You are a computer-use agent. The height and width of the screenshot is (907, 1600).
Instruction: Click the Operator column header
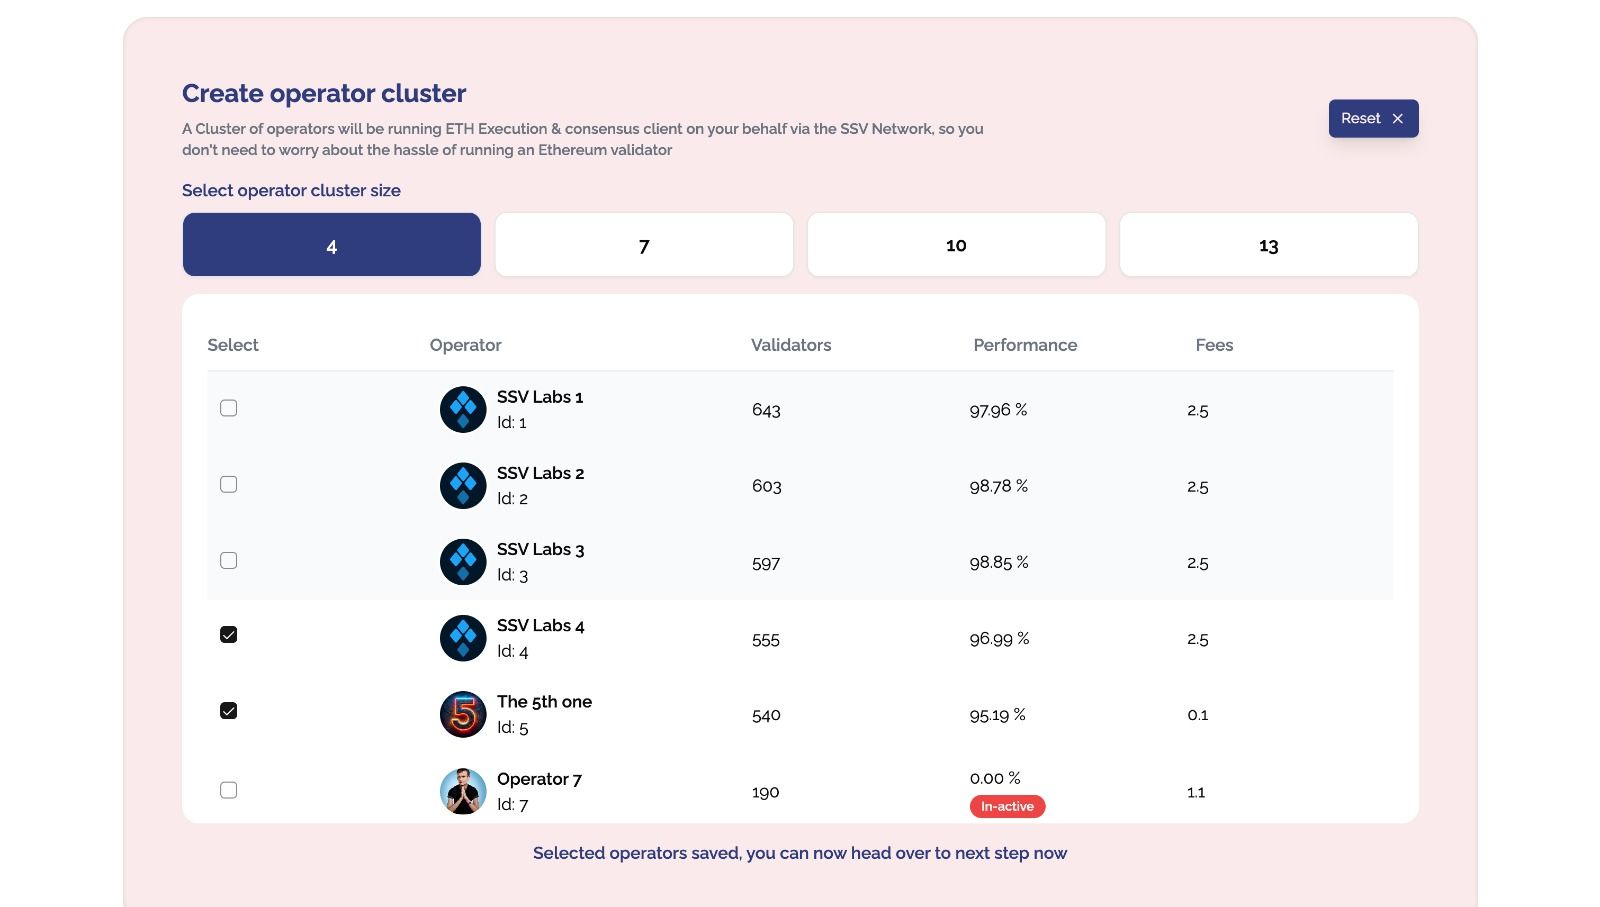[466, 345]
